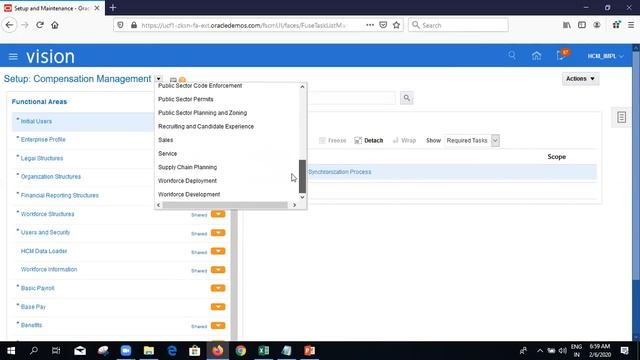This screenshot has height=360, width=640.
Task: Select Service from the offering list
Action: click(167, 153)
